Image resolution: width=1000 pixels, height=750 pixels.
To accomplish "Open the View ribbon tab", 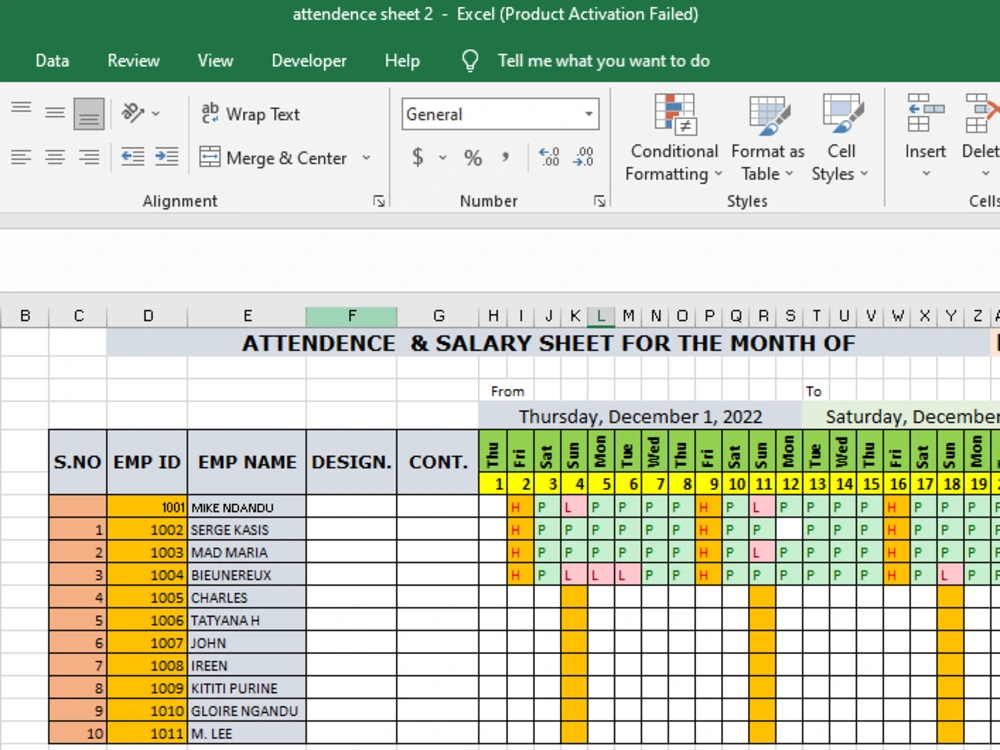I will click(x=215, y=61).
